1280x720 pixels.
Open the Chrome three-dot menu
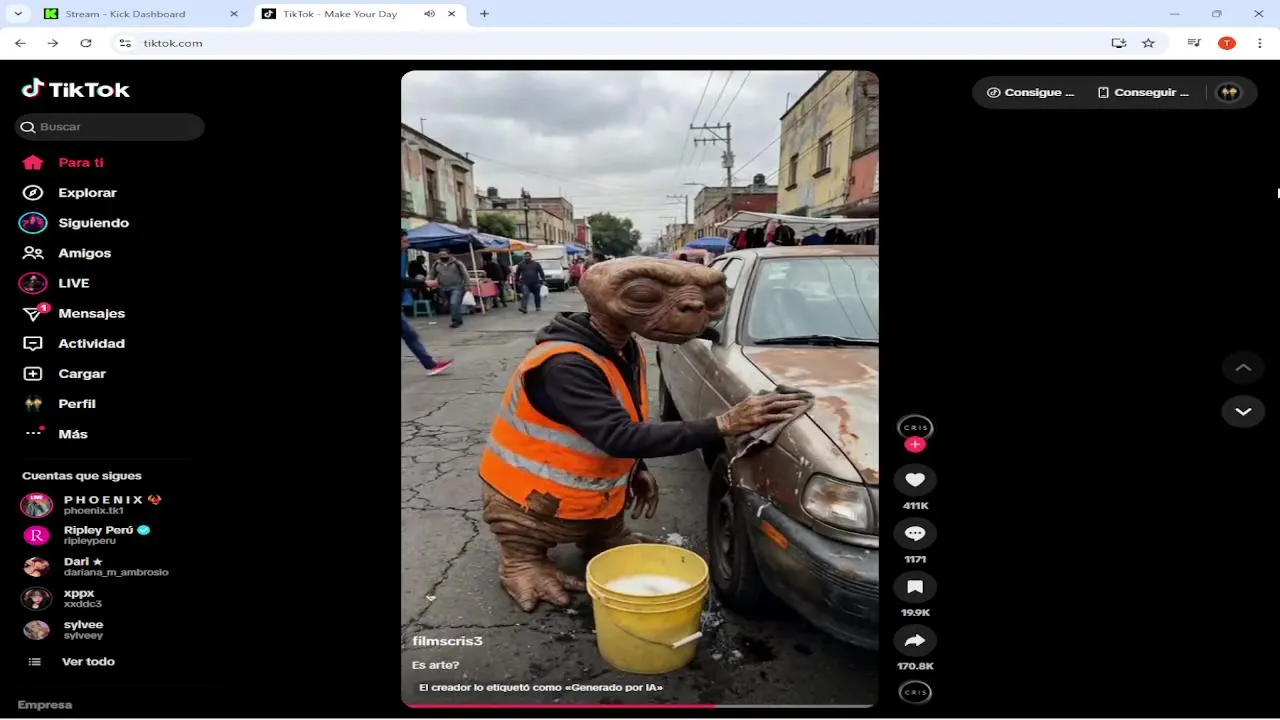click(1259, 43)
